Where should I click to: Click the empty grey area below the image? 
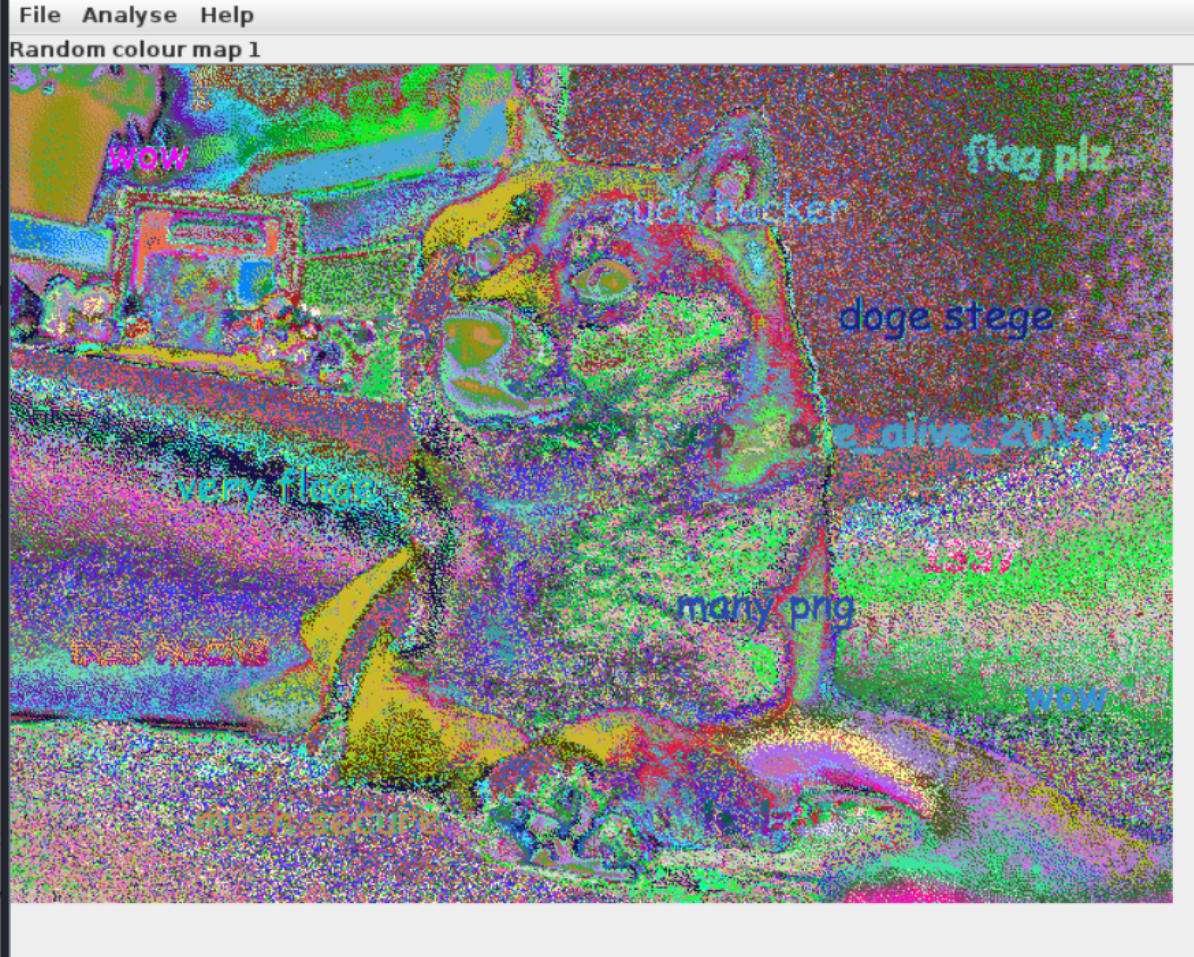[x=600, y=930]
